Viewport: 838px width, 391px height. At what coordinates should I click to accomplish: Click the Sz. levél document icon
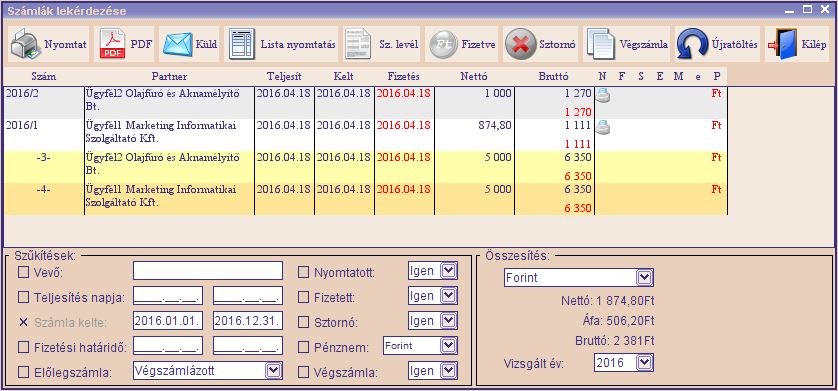(x=358, y=44)
